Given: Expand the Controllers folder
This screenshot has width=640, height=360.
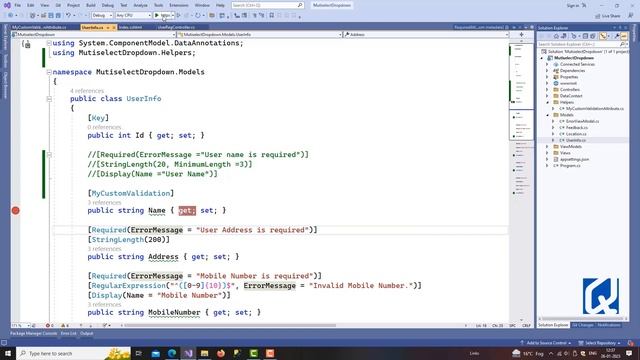Looking at the screenshot, I should (x=548, y=89).
